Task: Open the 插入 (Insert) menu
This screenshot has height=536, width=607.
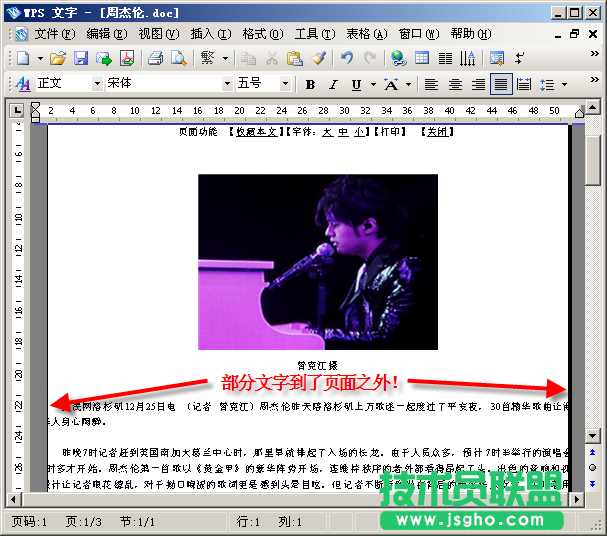Action: click(209, 33)
